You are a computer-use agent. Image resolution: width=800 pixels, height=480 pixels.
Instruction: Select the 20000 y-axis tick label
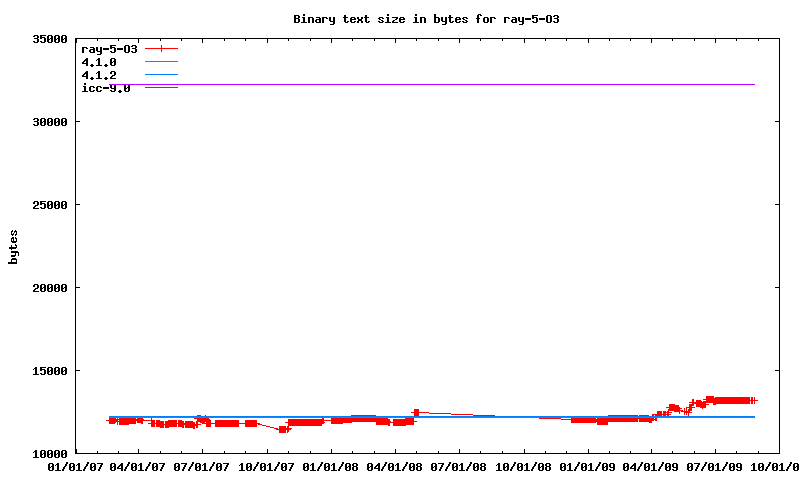tap(47, 288)
